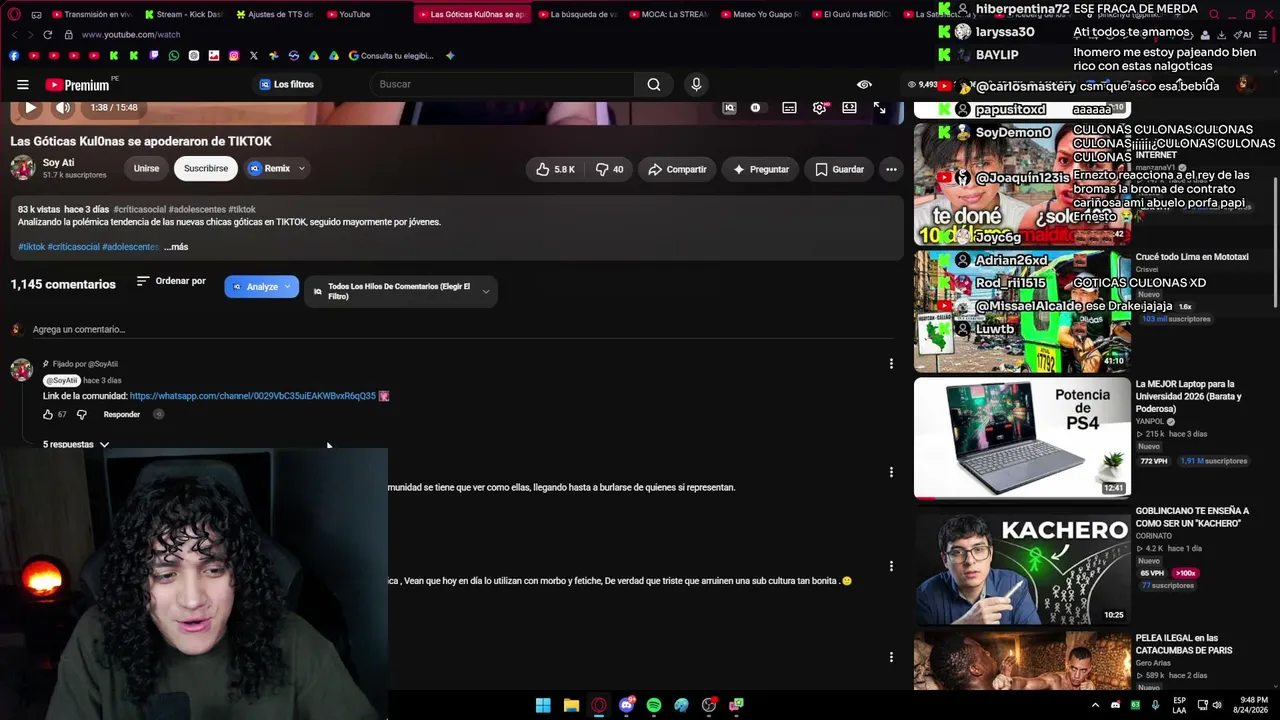Open Facebook bookmark in bookmarks bar

[14, 56]
